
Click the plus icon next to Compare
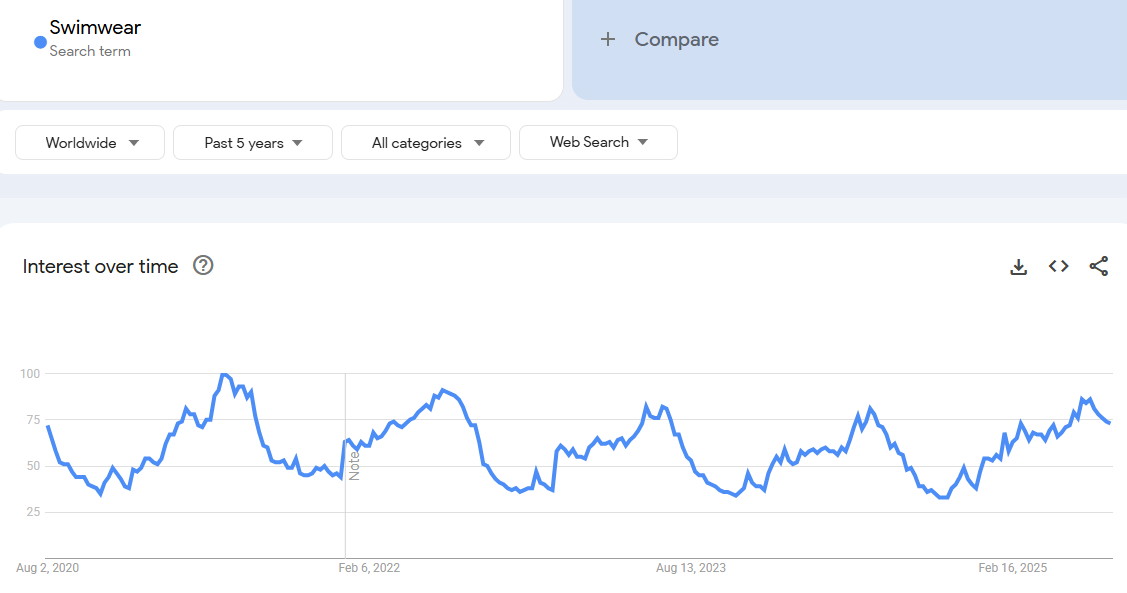pos(607,40)
